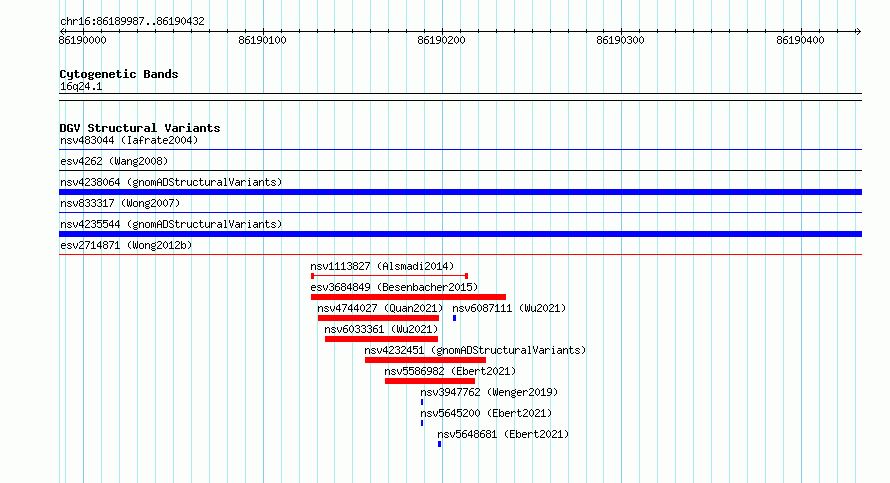This screenshot has width=890, height=483.
Task: Click the nsv483044 (Iafrate2004) variant label
Action: pos(129,140)
